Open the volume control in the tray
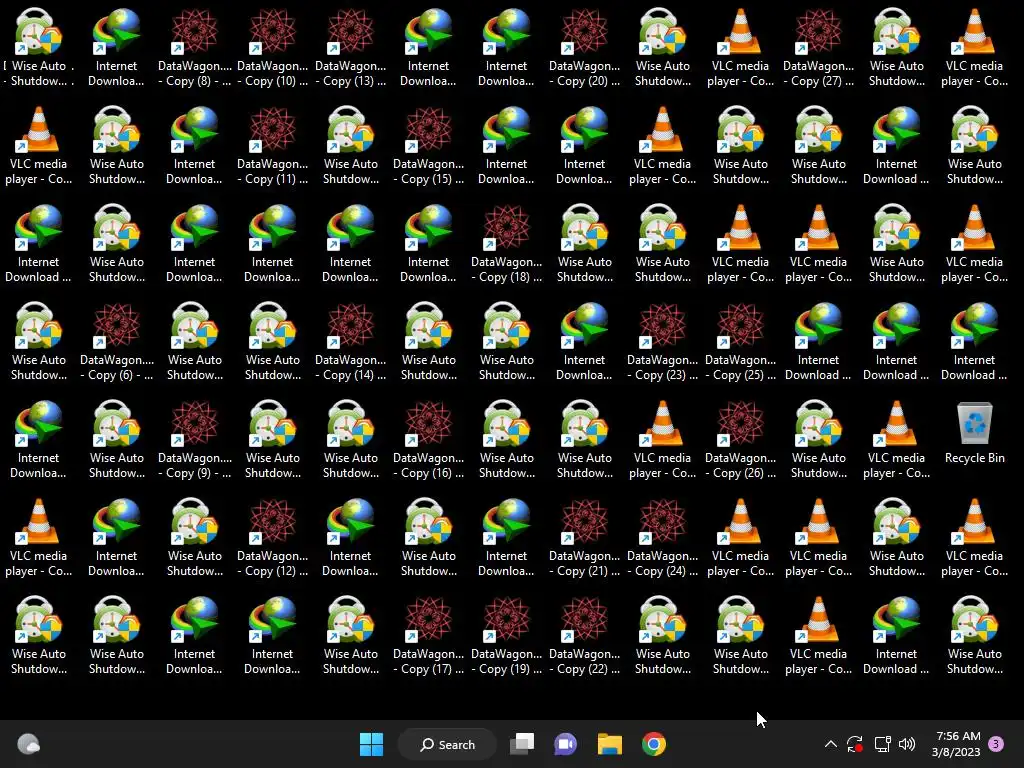The width and height of the screenshot is (1024, 768). [x=906, y=744]
